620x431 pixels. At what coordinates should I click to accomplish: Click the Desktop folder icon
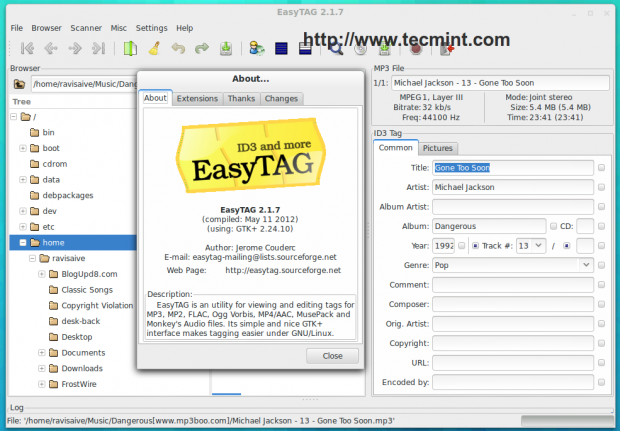point(53,337)
